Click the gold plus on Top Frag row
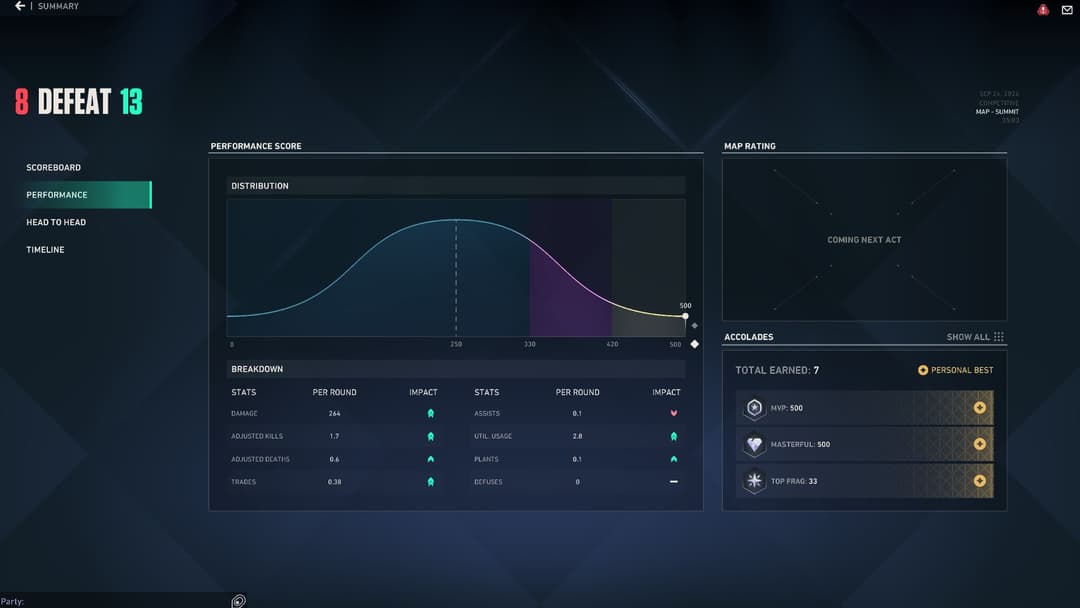This screenshot has height=608, width=1080. click(x=979, y=481)
